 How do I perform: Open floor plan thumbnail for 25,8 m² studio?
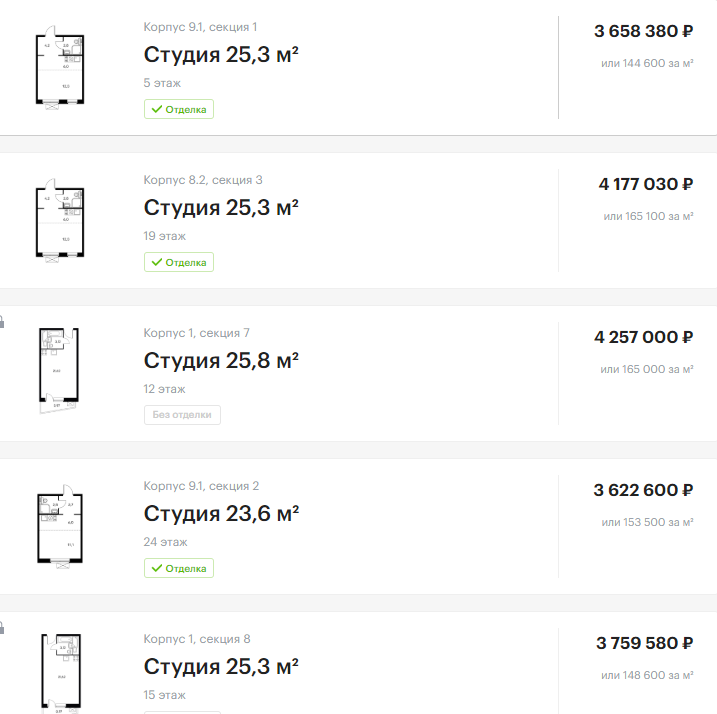point(59,369)
